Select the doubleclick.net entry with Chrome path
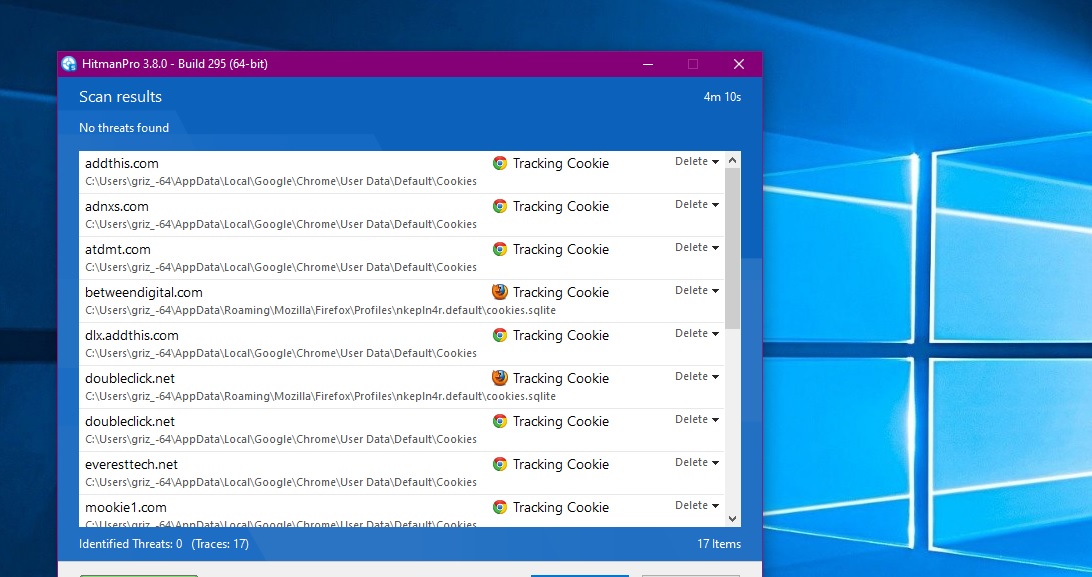Screen dimensions: 1092x577 (130, 422)
